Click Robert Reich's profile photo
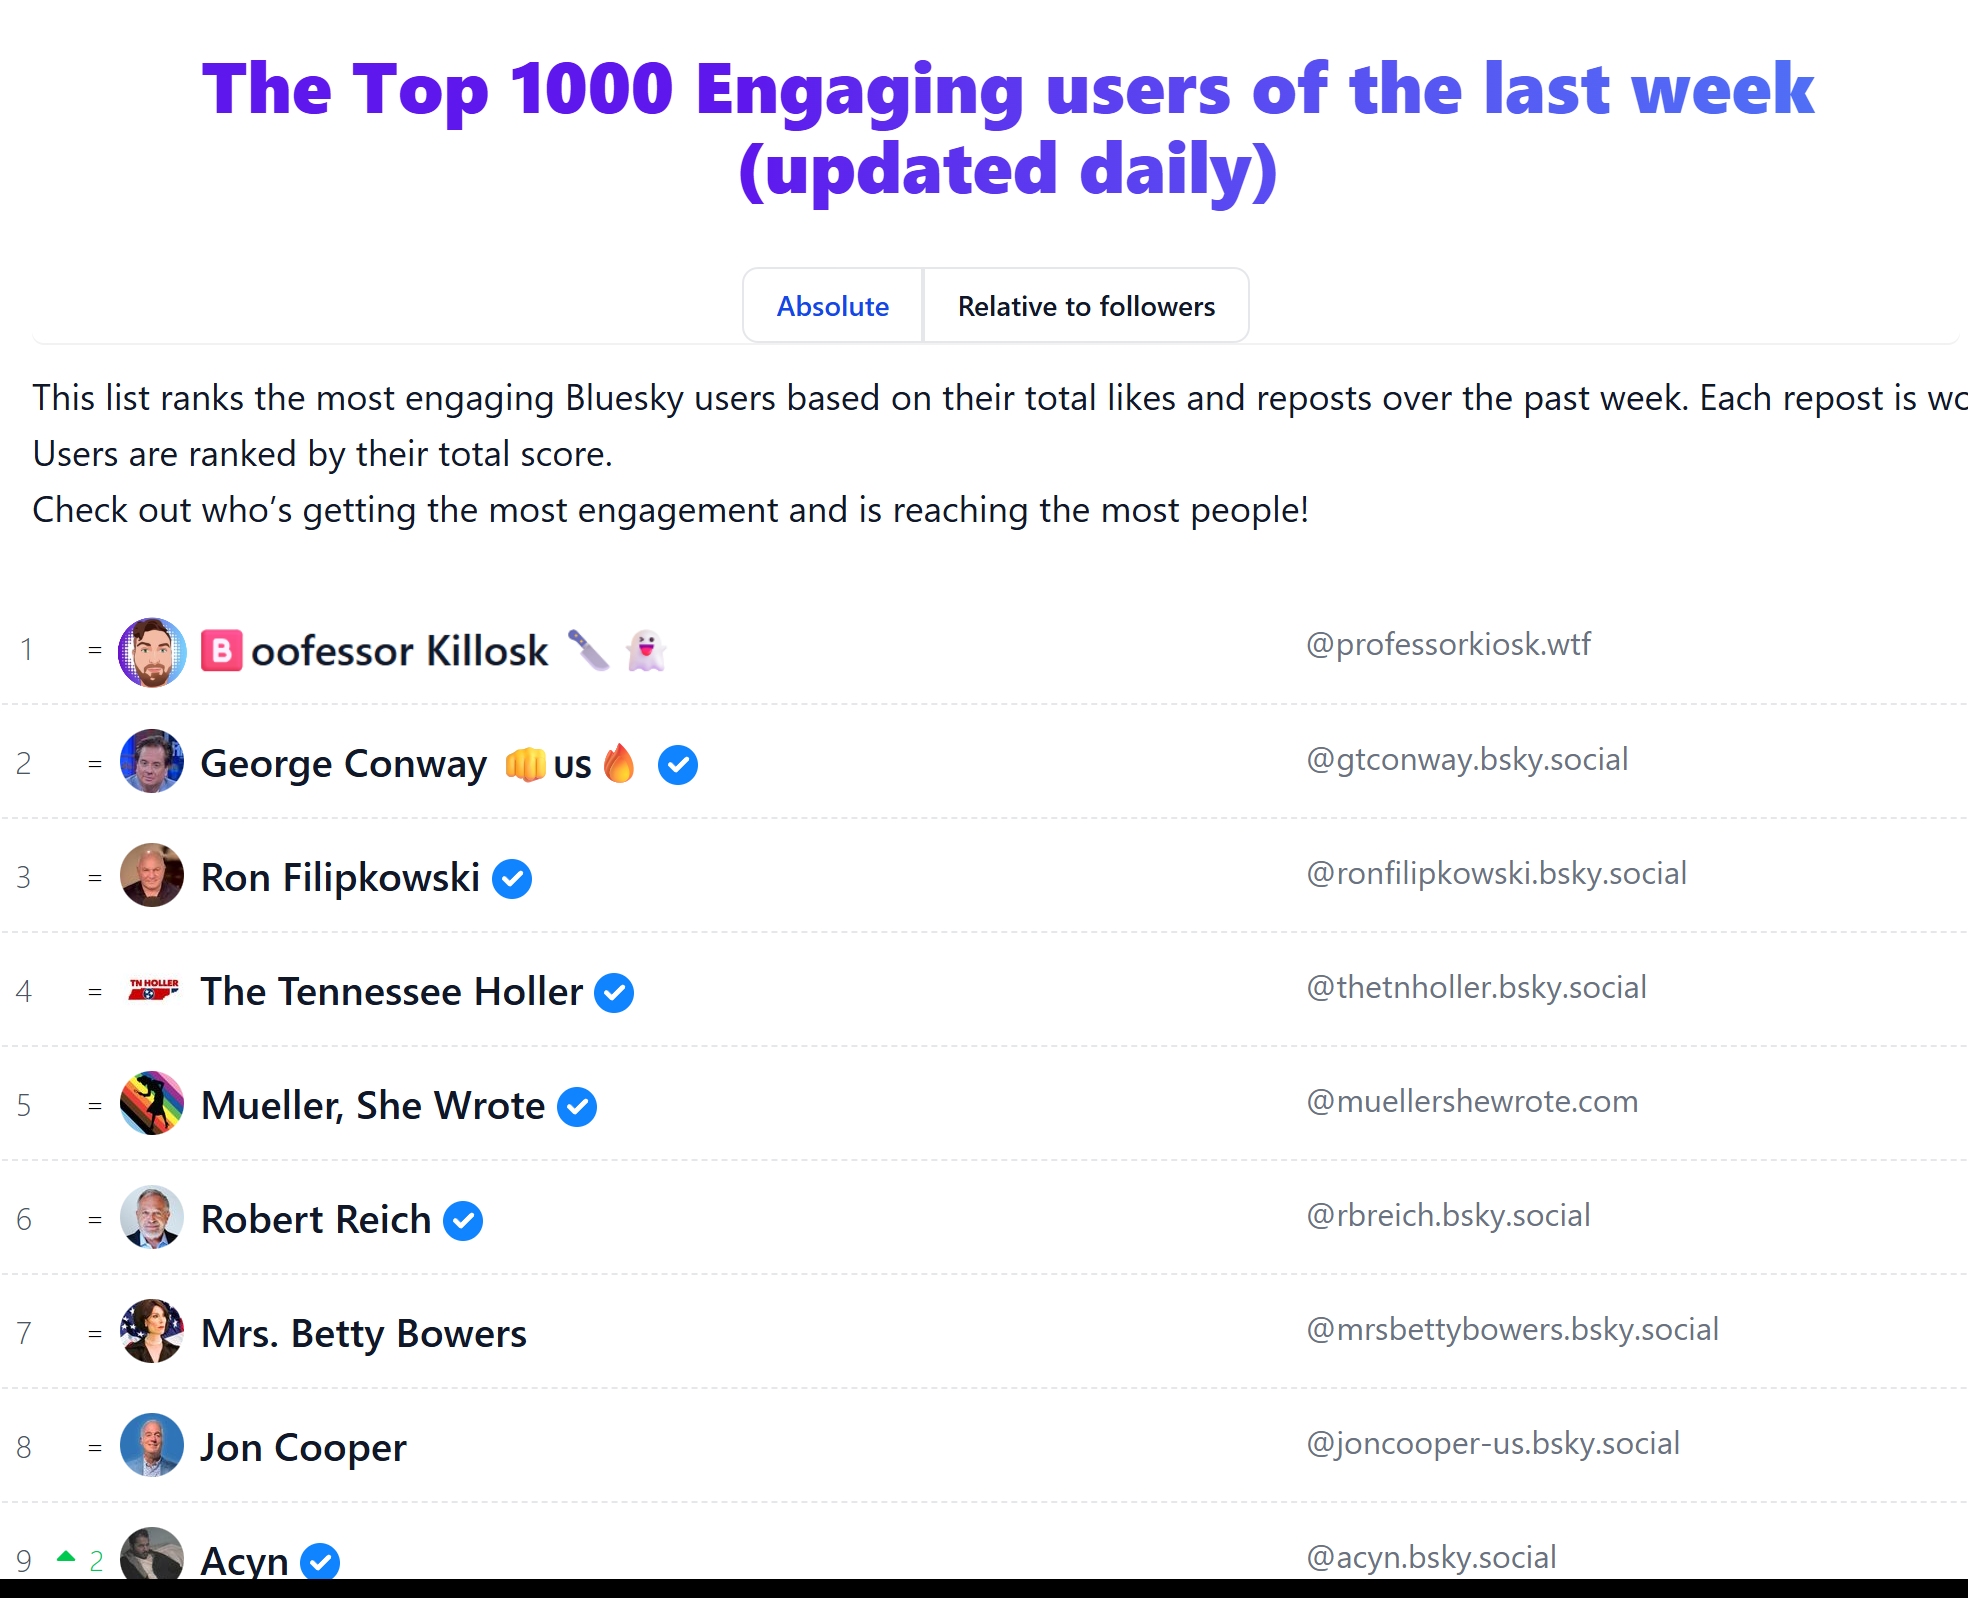This screenshot has width=1968, height=1598. click(x=152, y=1218)
